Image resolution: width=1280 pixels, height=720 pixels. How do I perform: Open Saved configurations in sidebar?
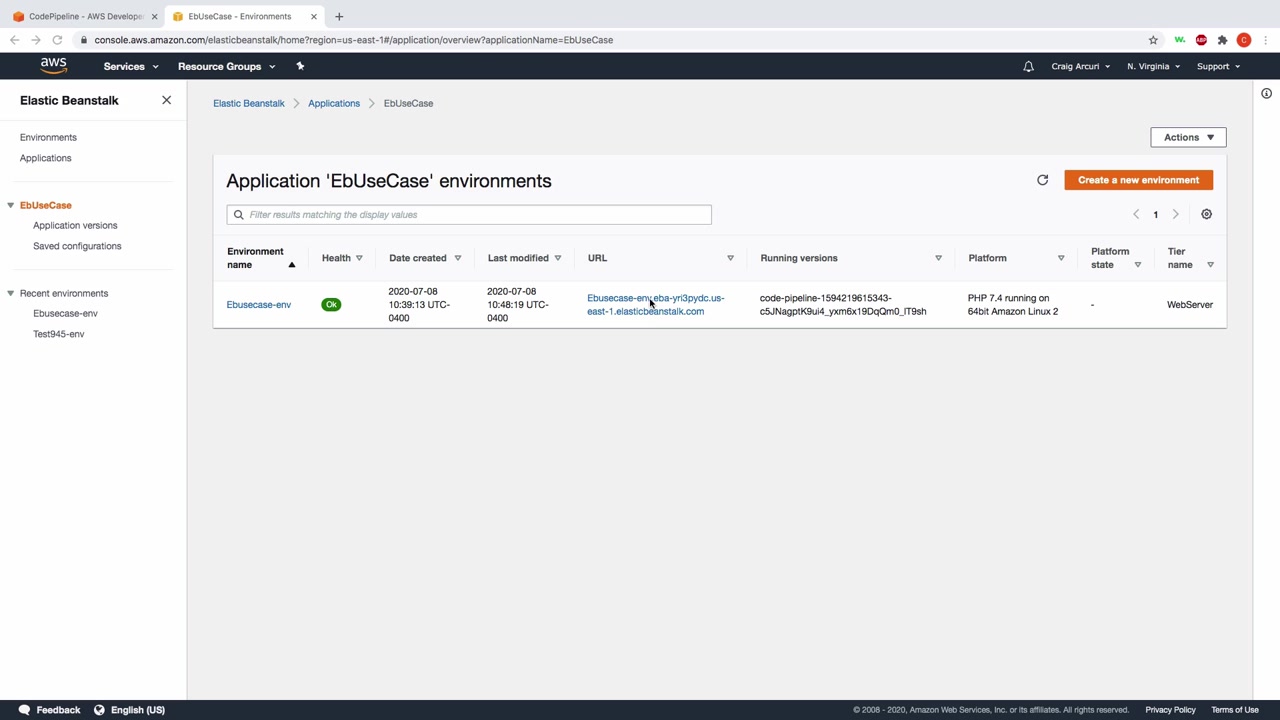[77, 246]
